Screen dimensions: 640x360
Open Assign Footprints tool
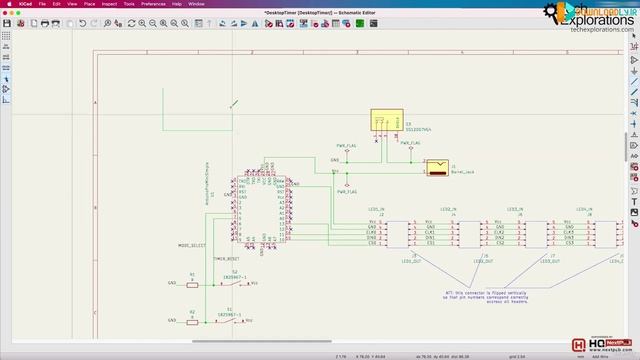pos(325,24)
